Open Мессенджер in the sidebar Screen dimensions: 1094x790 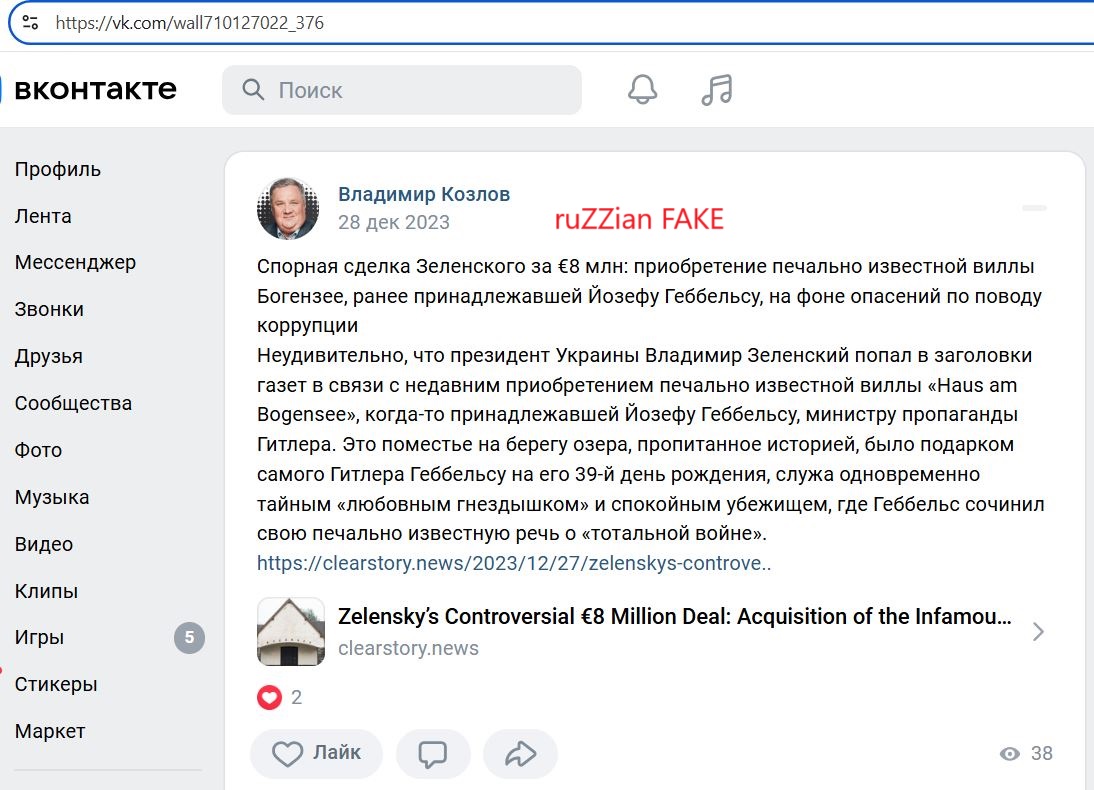tap(75, 262)
